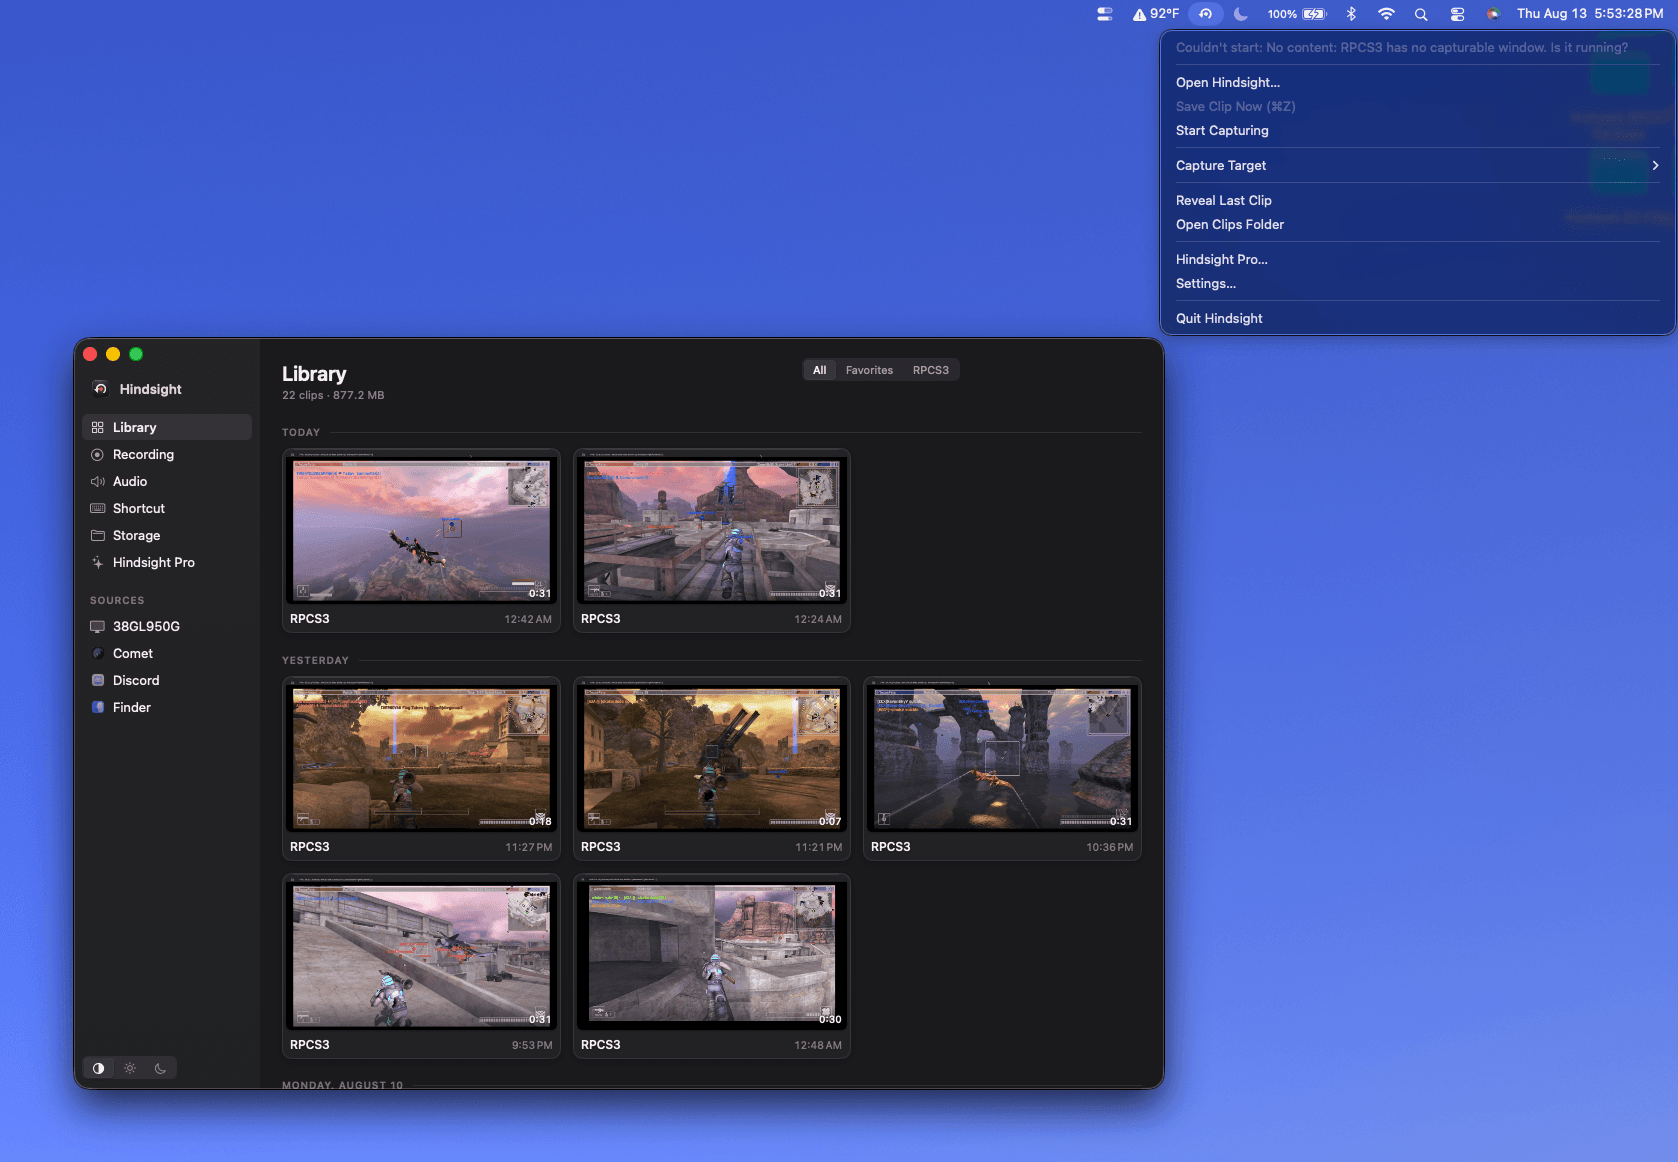This screenshot has height=1162, width=1678.
Task: Open the RPCS3 clip from 11:27 PM
Action: coord(421,768)
